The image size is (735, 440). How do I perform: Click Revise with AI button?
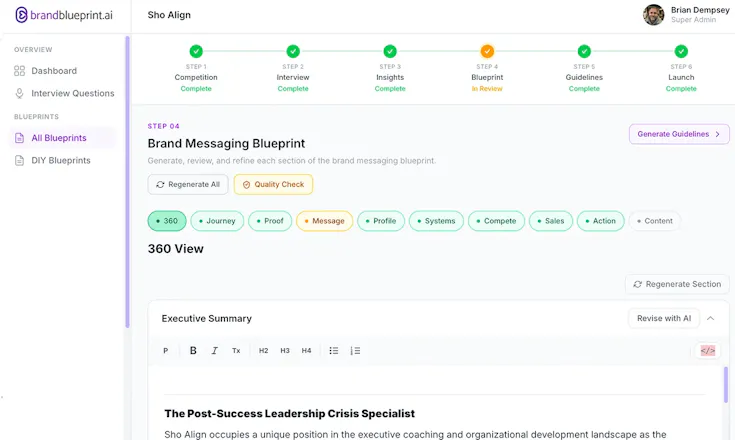(664, 318)
